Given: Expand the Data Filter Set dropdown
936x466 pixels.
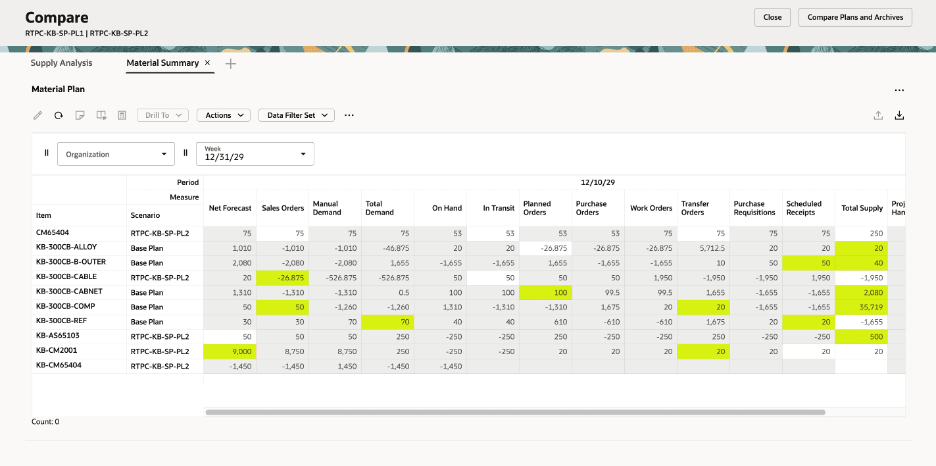Looking at the screenshot, I should [x=297, y=115].
